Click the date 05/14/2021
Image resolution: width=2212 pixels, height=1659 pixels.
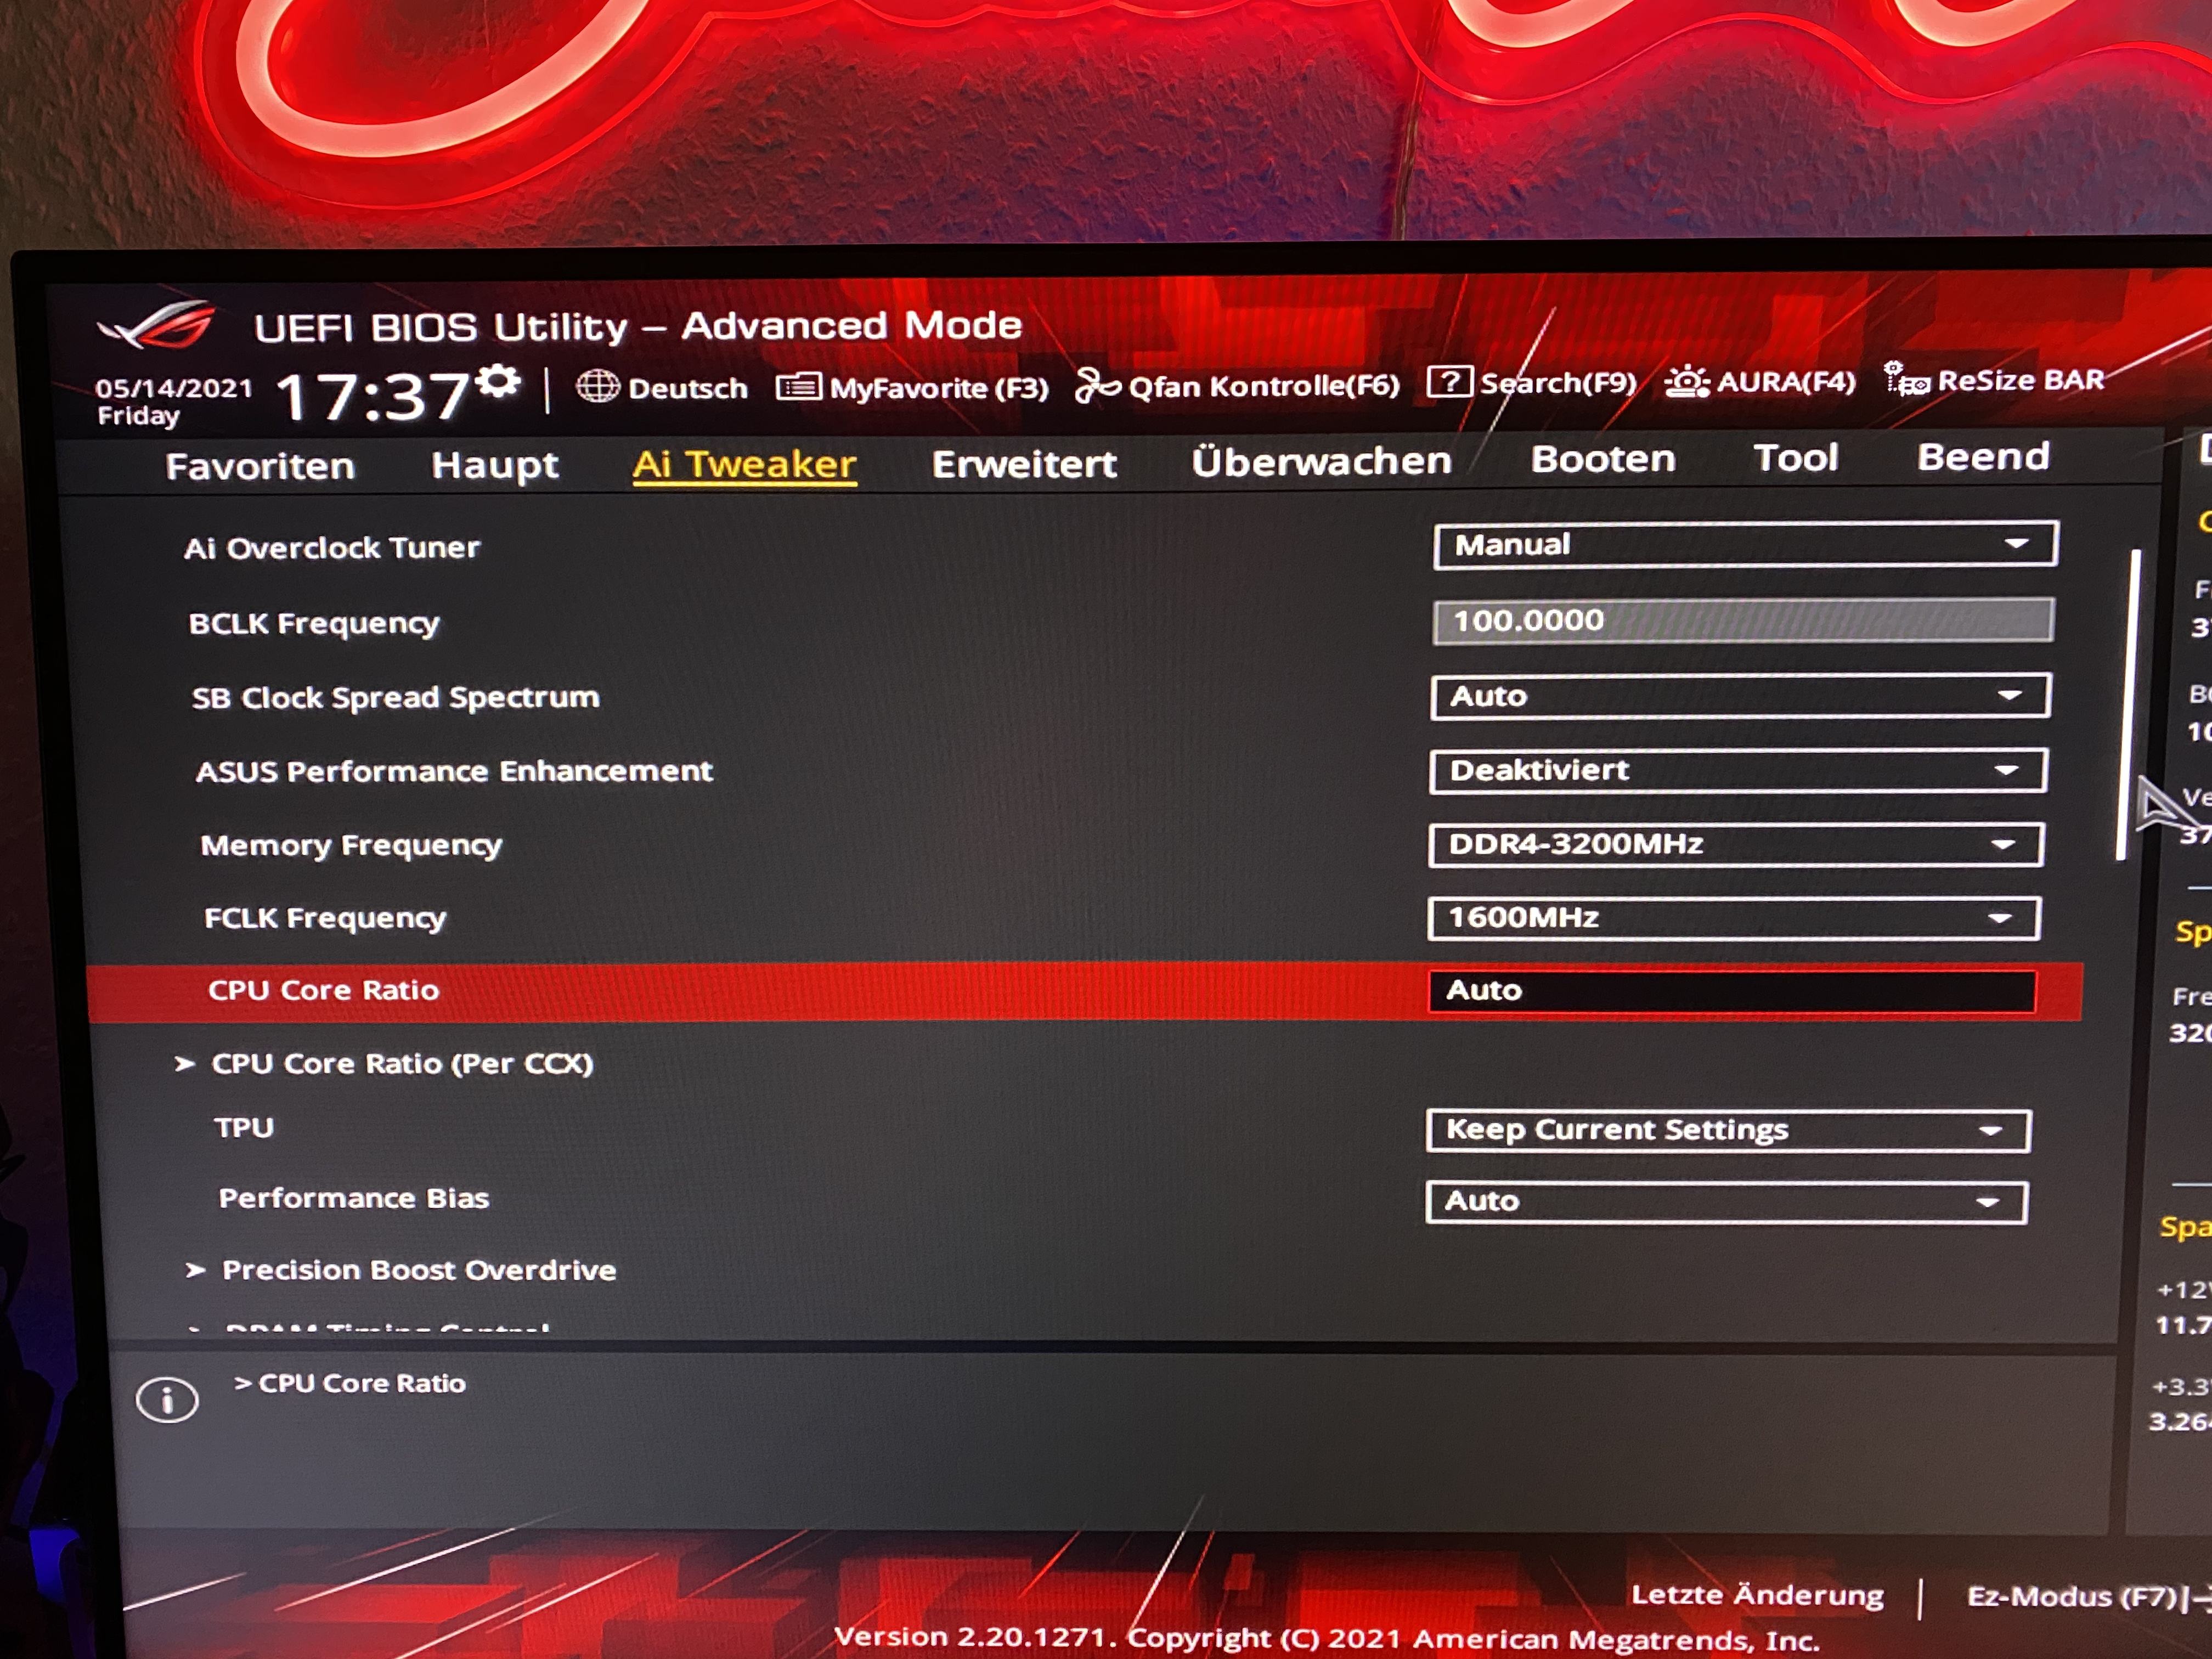point(174,387)
